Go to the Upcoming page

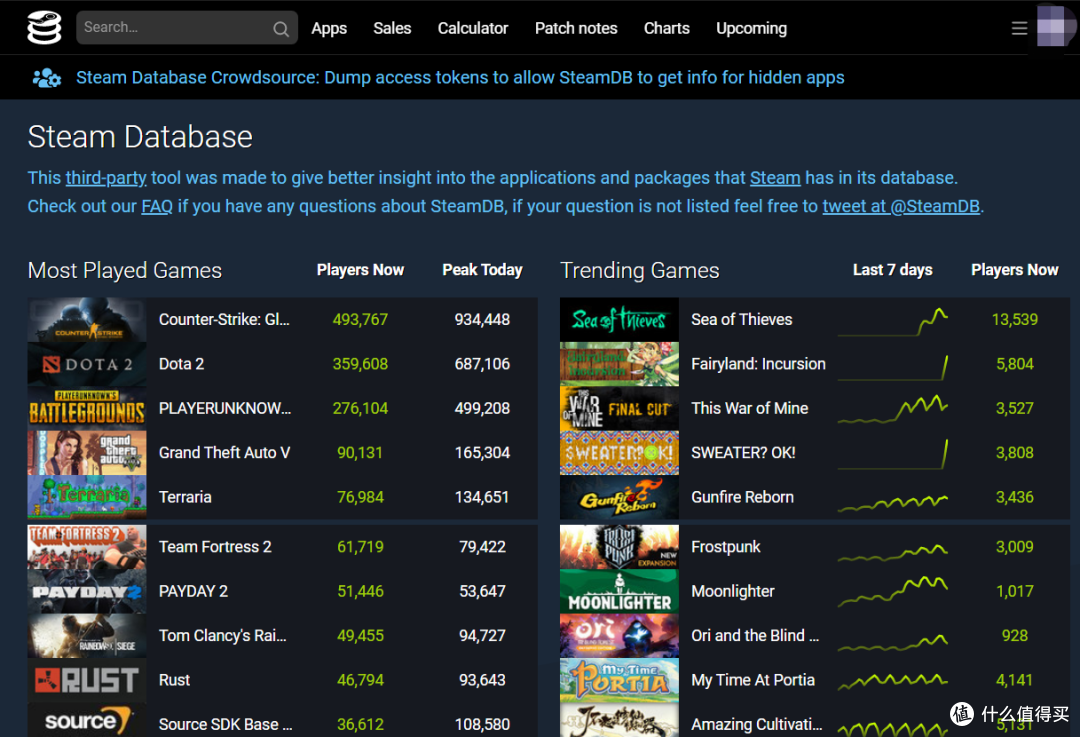[x=751, y=28]
